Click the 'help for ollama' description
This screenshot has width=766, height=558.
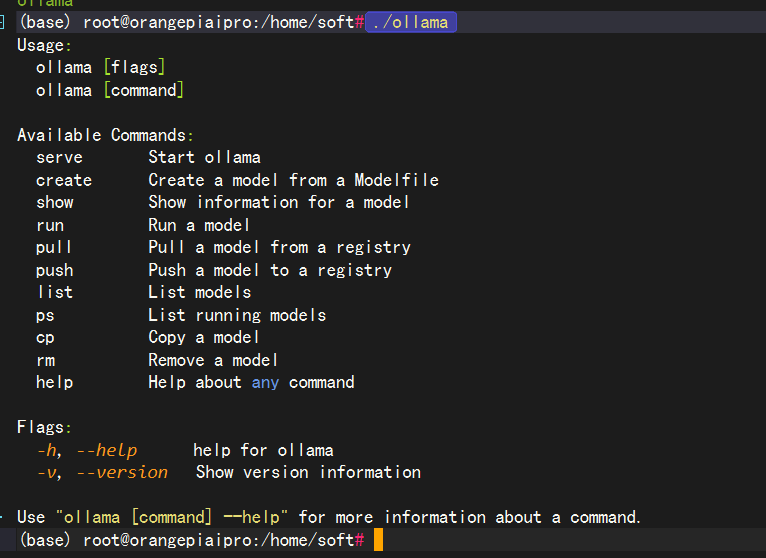click(263, 451)
